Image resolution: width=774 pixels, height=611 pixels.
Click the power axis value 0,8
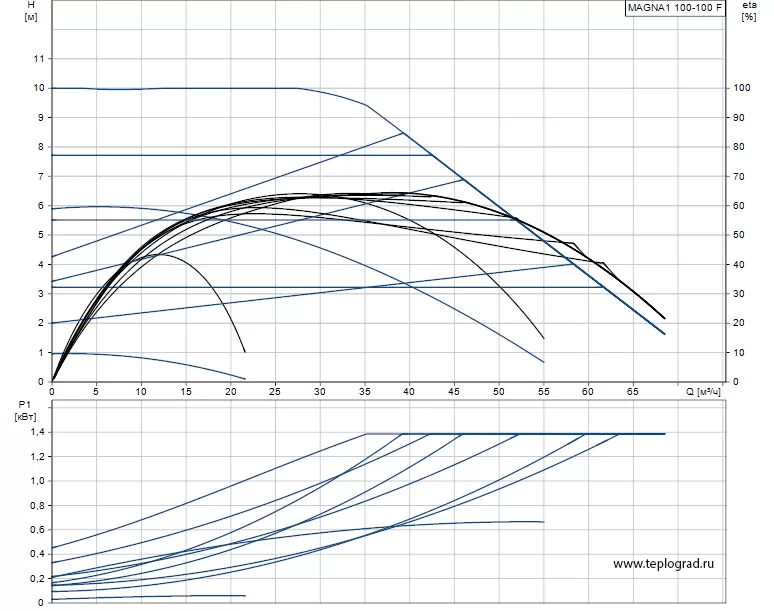(38, 505)
